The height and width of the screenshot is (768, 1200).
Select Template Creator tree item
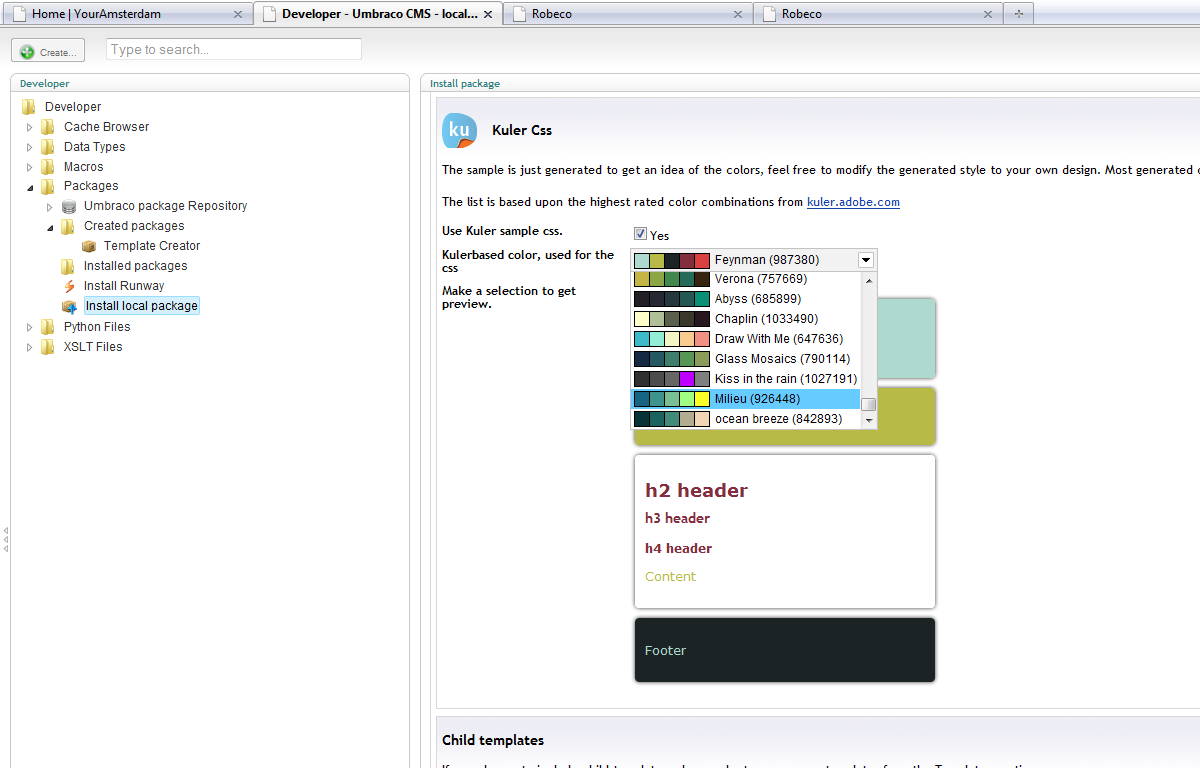[x=152, y=246]
